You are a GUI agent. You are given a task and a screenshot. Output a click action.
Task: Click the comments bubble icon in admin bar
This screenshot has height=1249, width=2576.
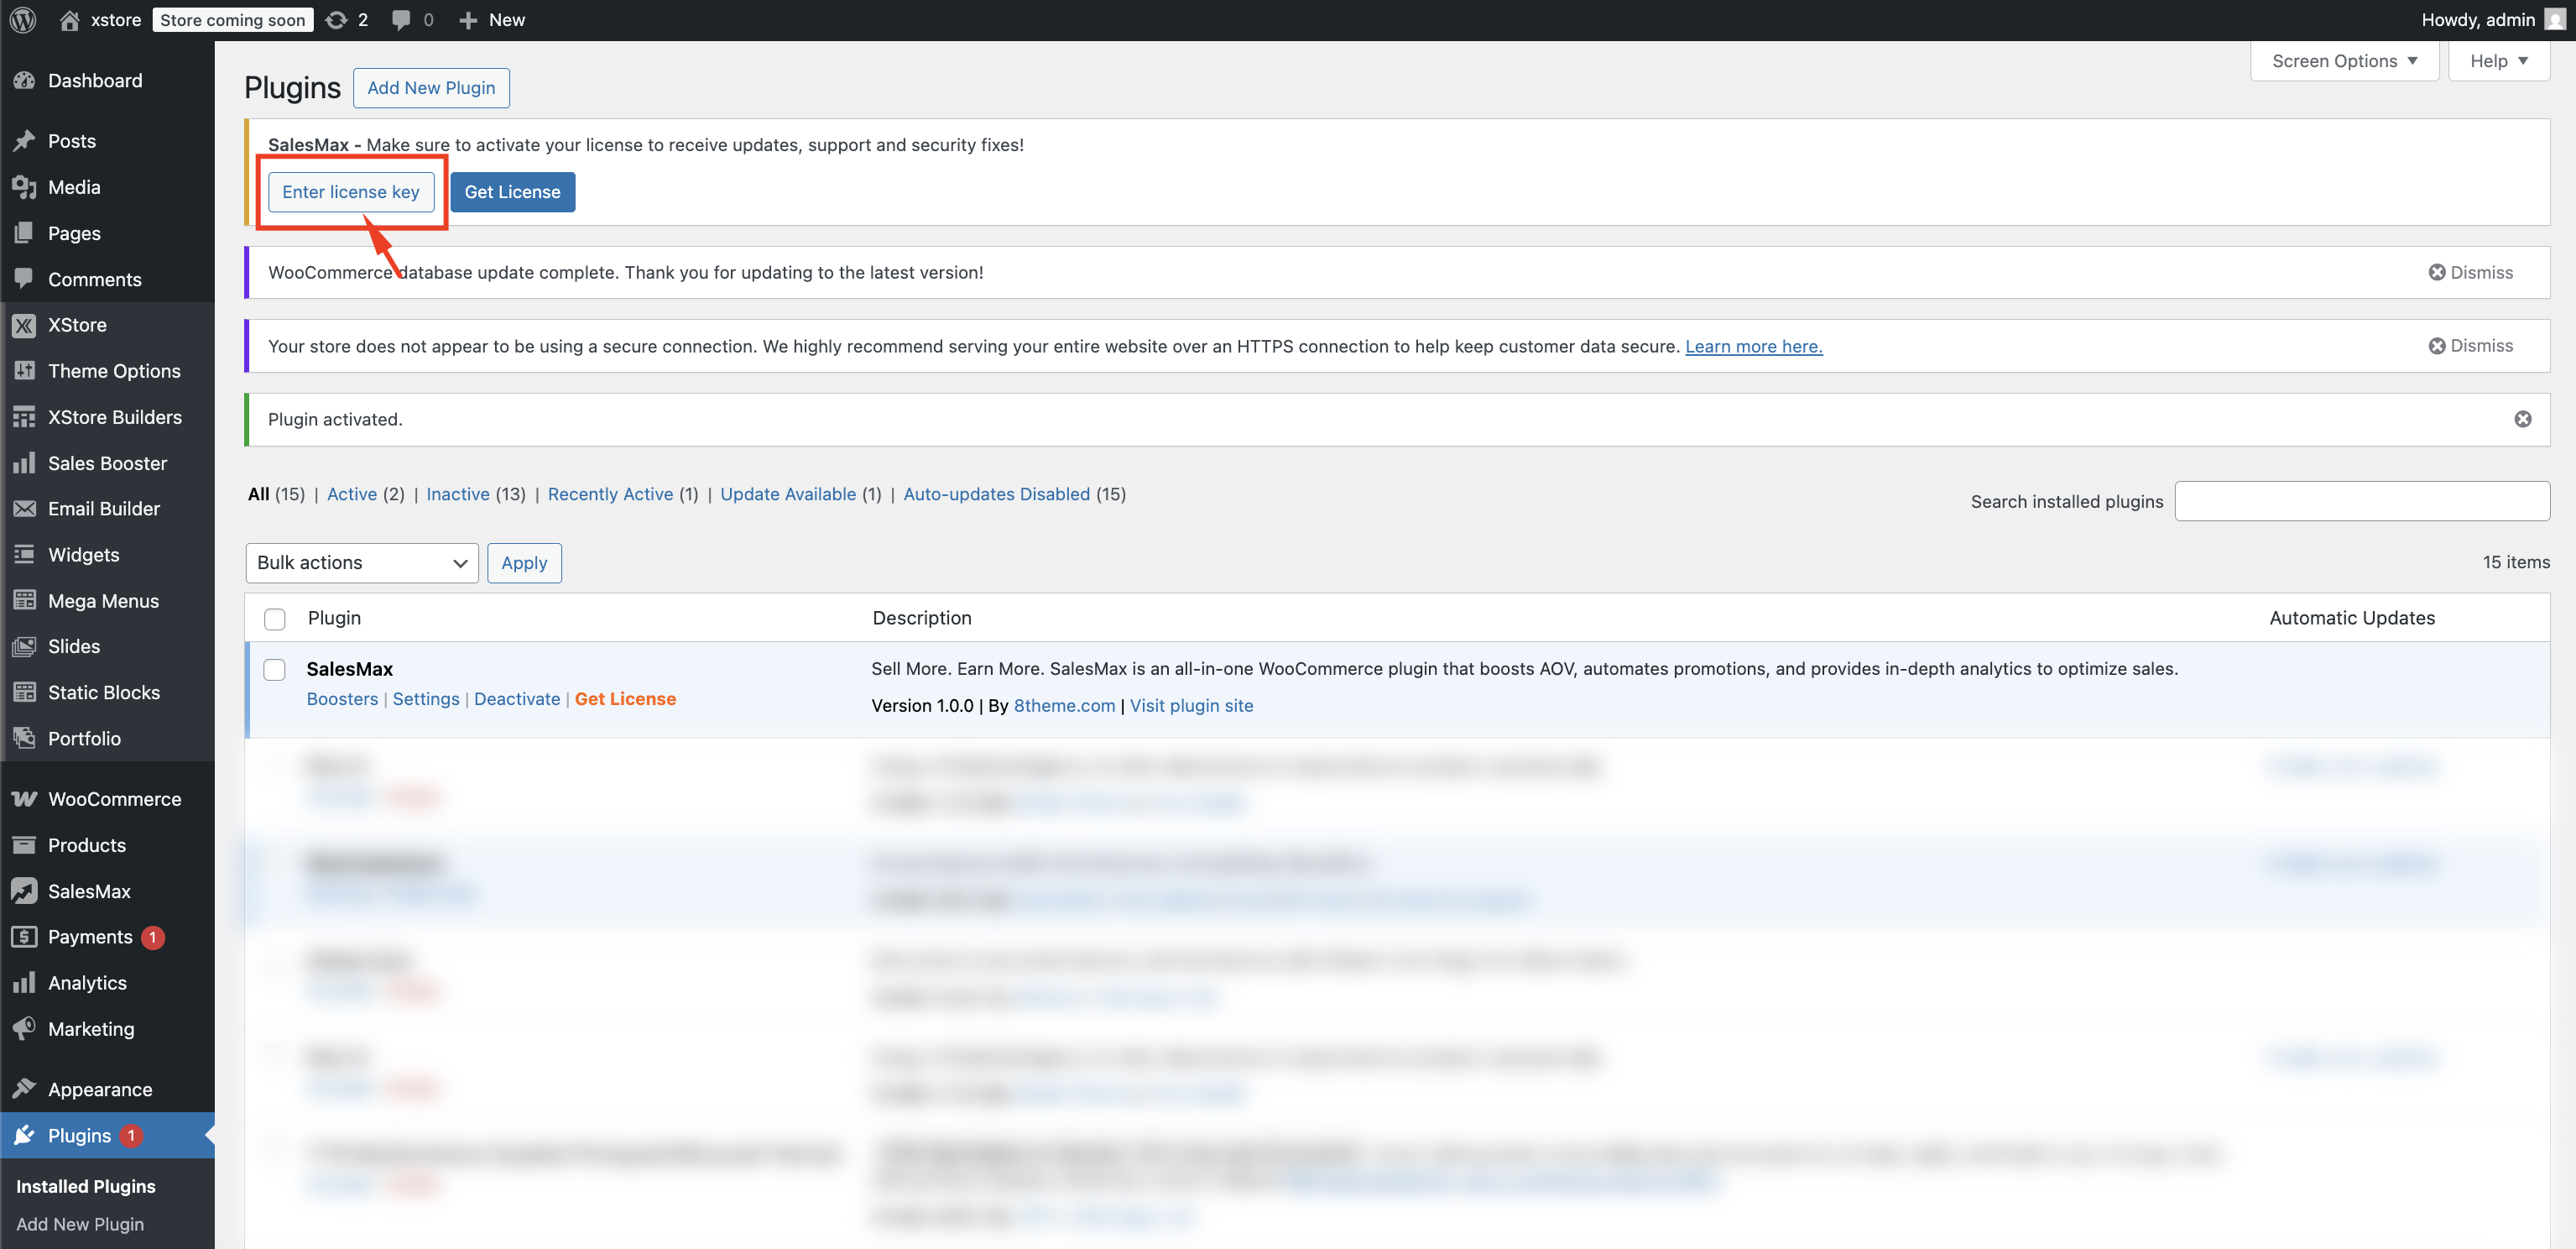401,20
